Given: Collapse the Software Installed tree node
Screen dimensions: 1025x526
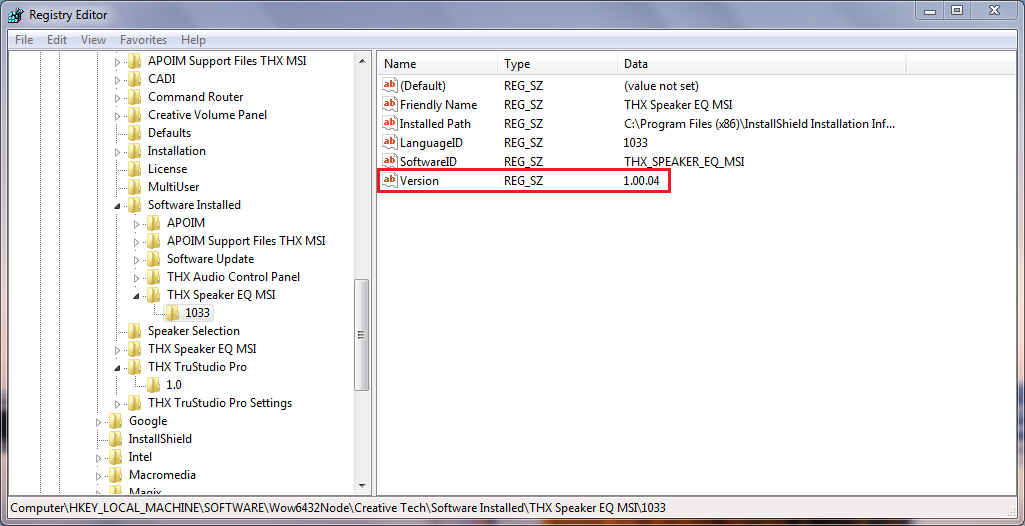Looking at the screenshot, I should [118, 205].
